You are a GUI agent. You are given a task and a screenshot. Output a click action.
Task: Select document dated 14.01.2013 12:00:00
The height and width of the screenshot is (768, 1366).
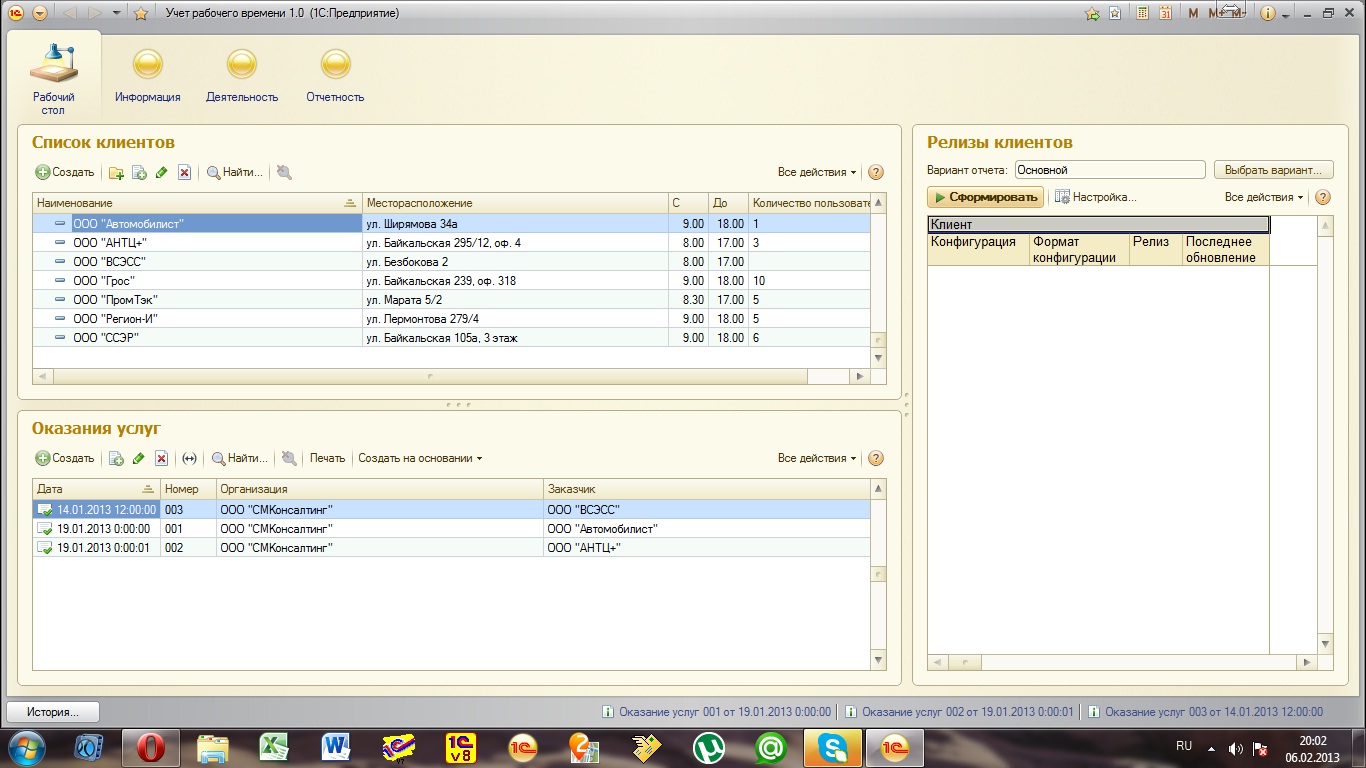[x=451, y=510]
